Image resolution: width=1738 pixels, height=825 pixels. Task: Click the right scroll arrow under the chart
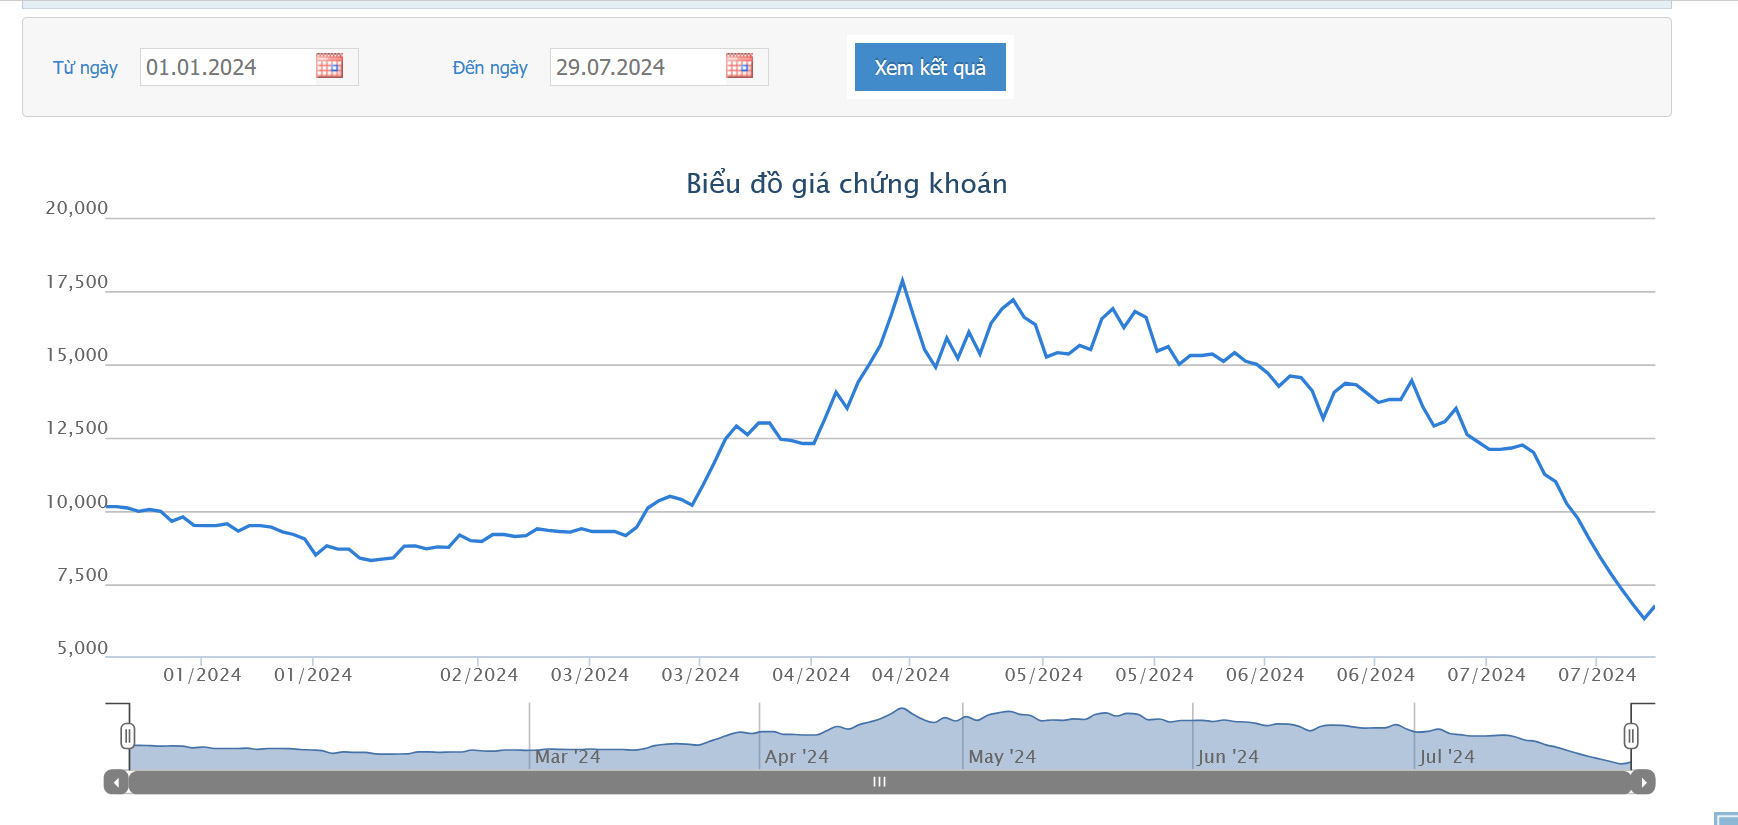1643,782
